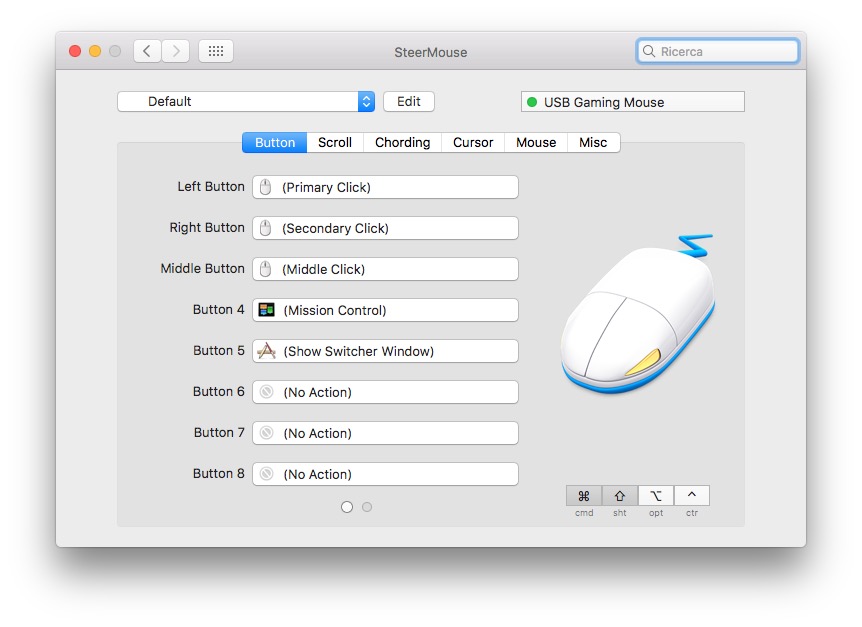Click the forward navigation arrow
The width and height of the screenshot is (862, 627).
coord(176,51)
